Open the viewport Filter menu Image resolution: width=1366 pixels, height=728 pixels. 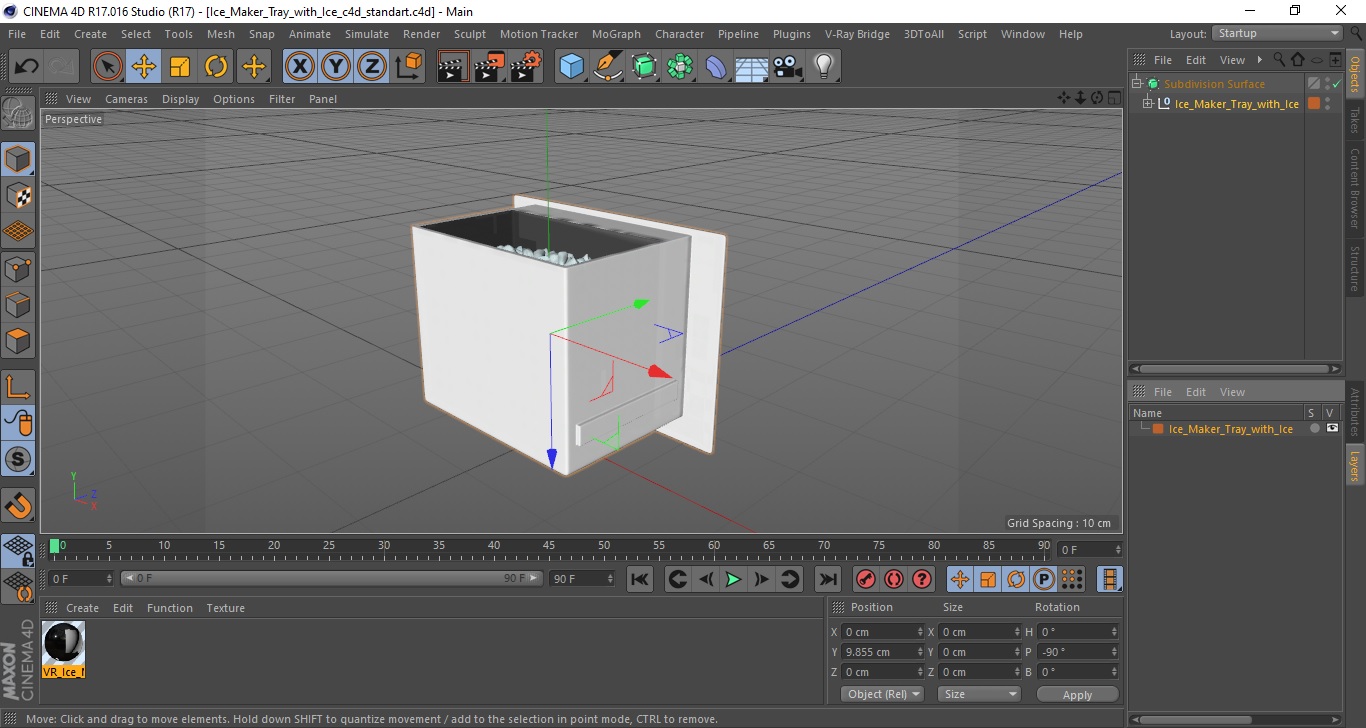pyautogui.click(x=282, y=99)
